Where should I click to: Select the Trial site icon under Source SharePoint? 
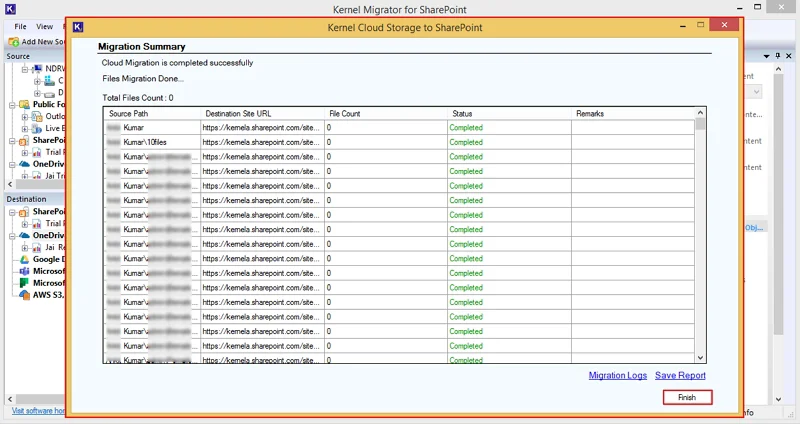tap(37, 153)
